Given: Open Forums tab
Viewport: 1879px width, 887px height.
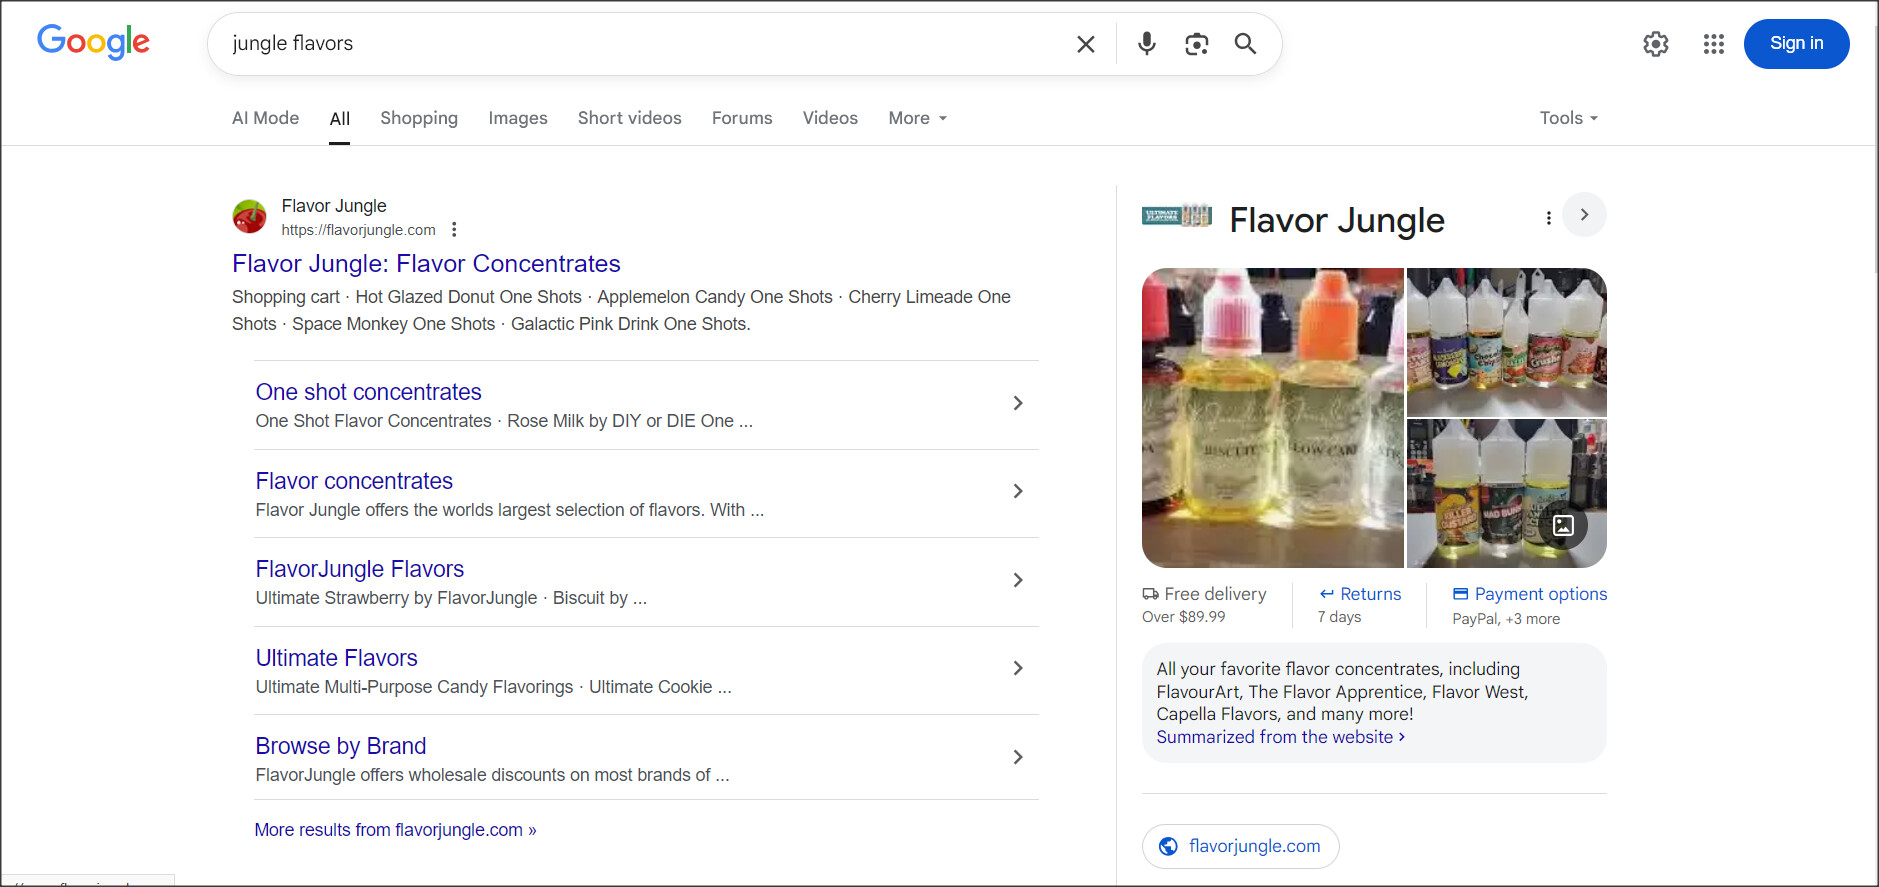Looking at the screenshot, I should 742,118.
